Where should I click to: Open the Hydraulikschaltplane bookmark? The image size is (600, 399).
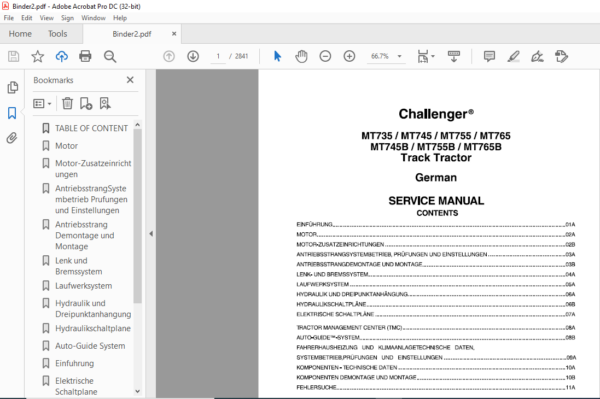pyautogui.click(x=93, y=328)
